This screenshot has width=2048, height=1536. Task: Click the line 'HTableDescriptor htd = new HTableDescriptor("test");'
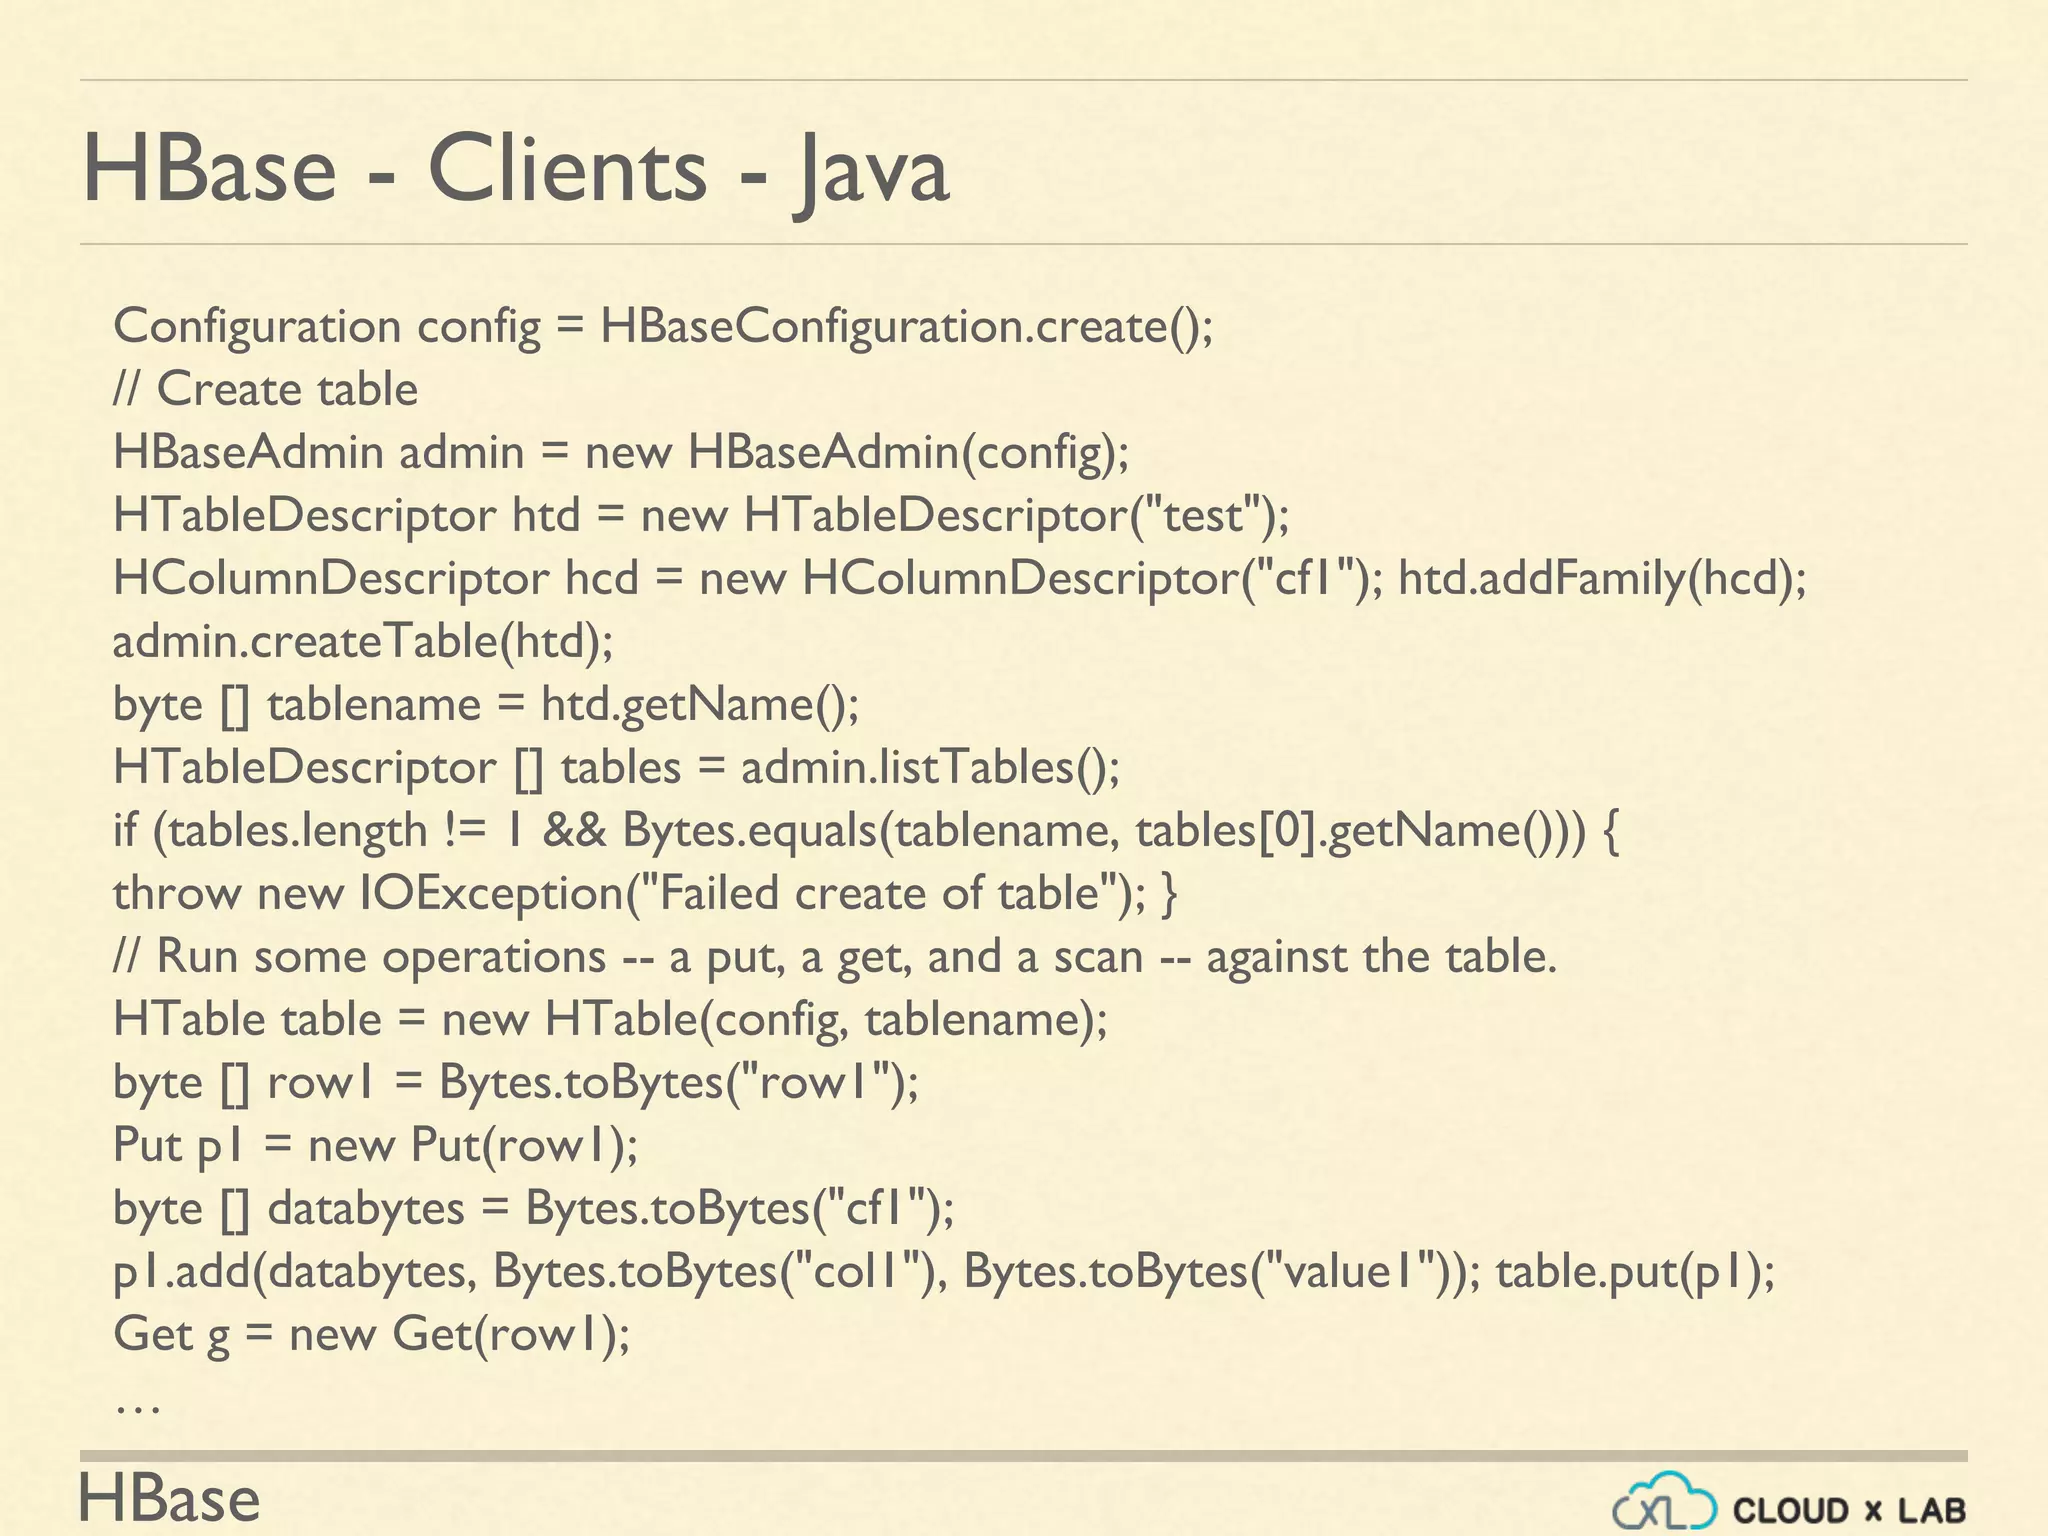(x=701, y=516)
